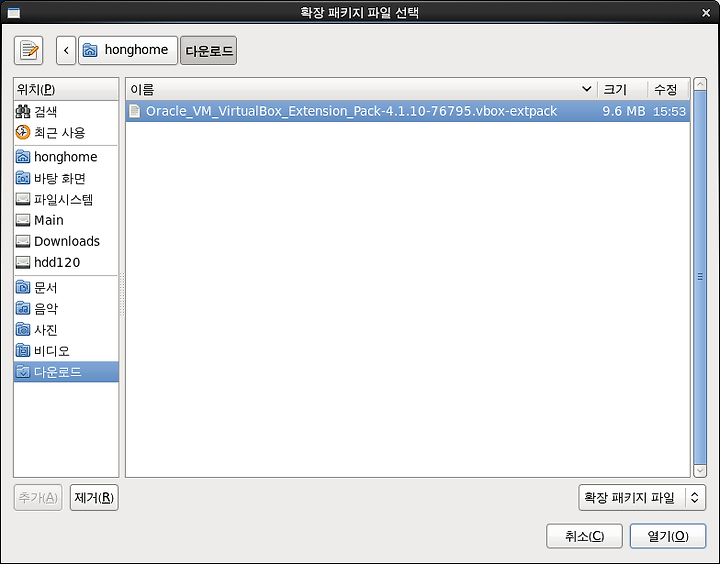This screenshot has width=720, height=564.
Task: Open the 사진 pictures bookmark
Action: pos(66,329)
